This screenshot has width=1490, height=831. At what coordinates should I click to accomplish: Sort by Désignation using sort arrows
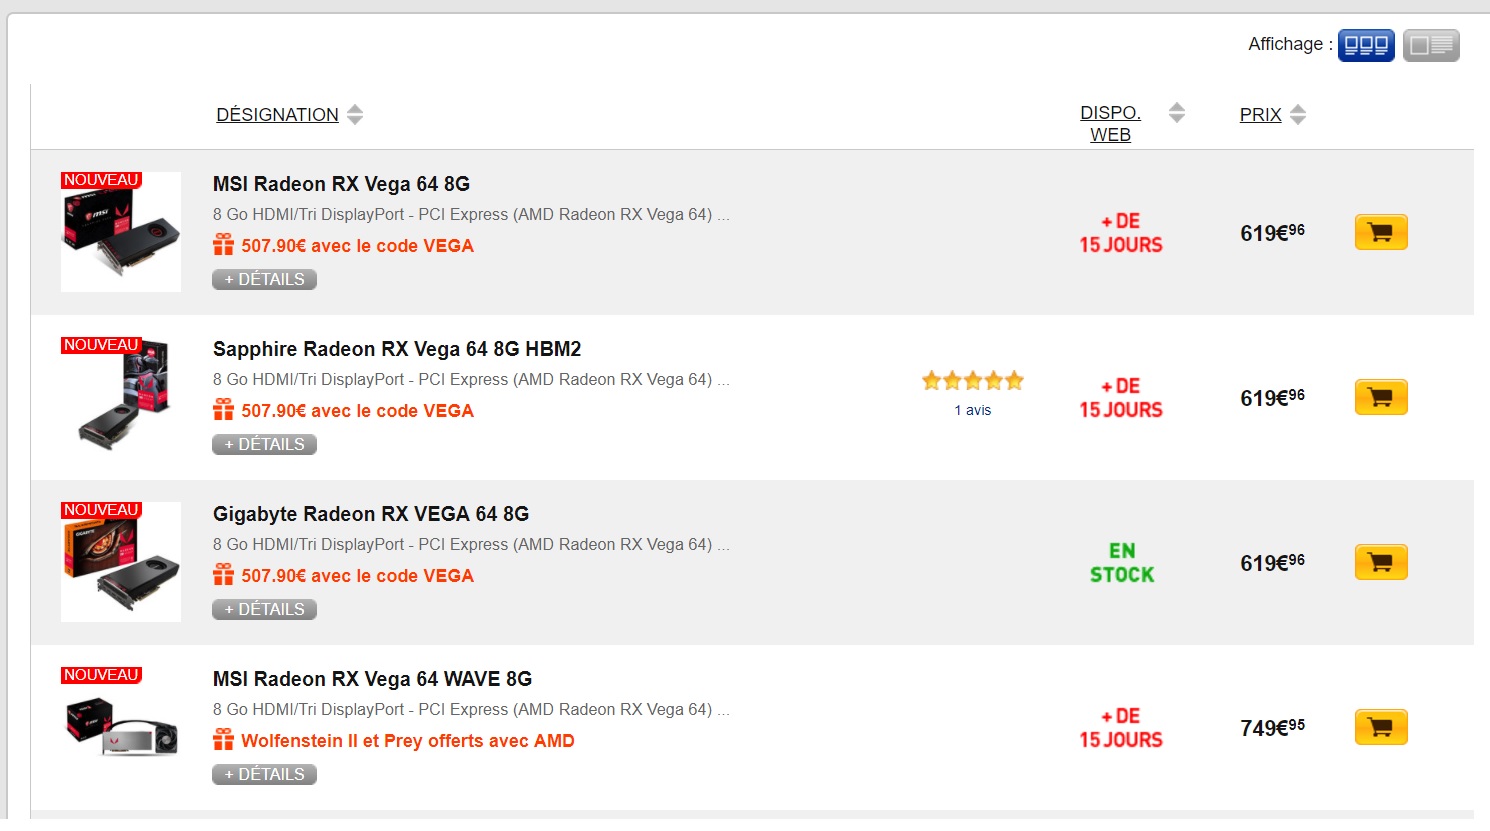click(355, 115)
